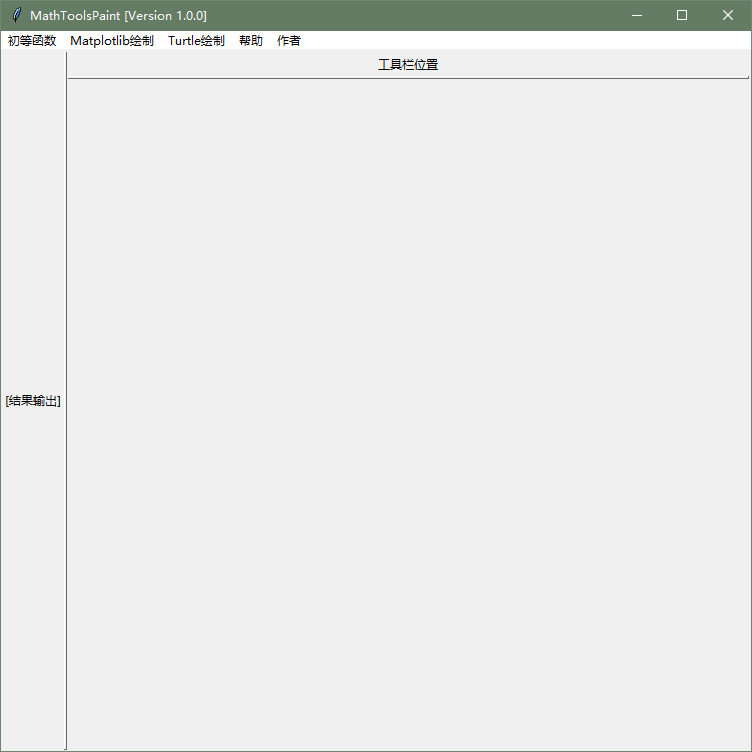Minimize the MathToolsPaint window
This screenshot has width=752, height=752.
tap(636, 15)
